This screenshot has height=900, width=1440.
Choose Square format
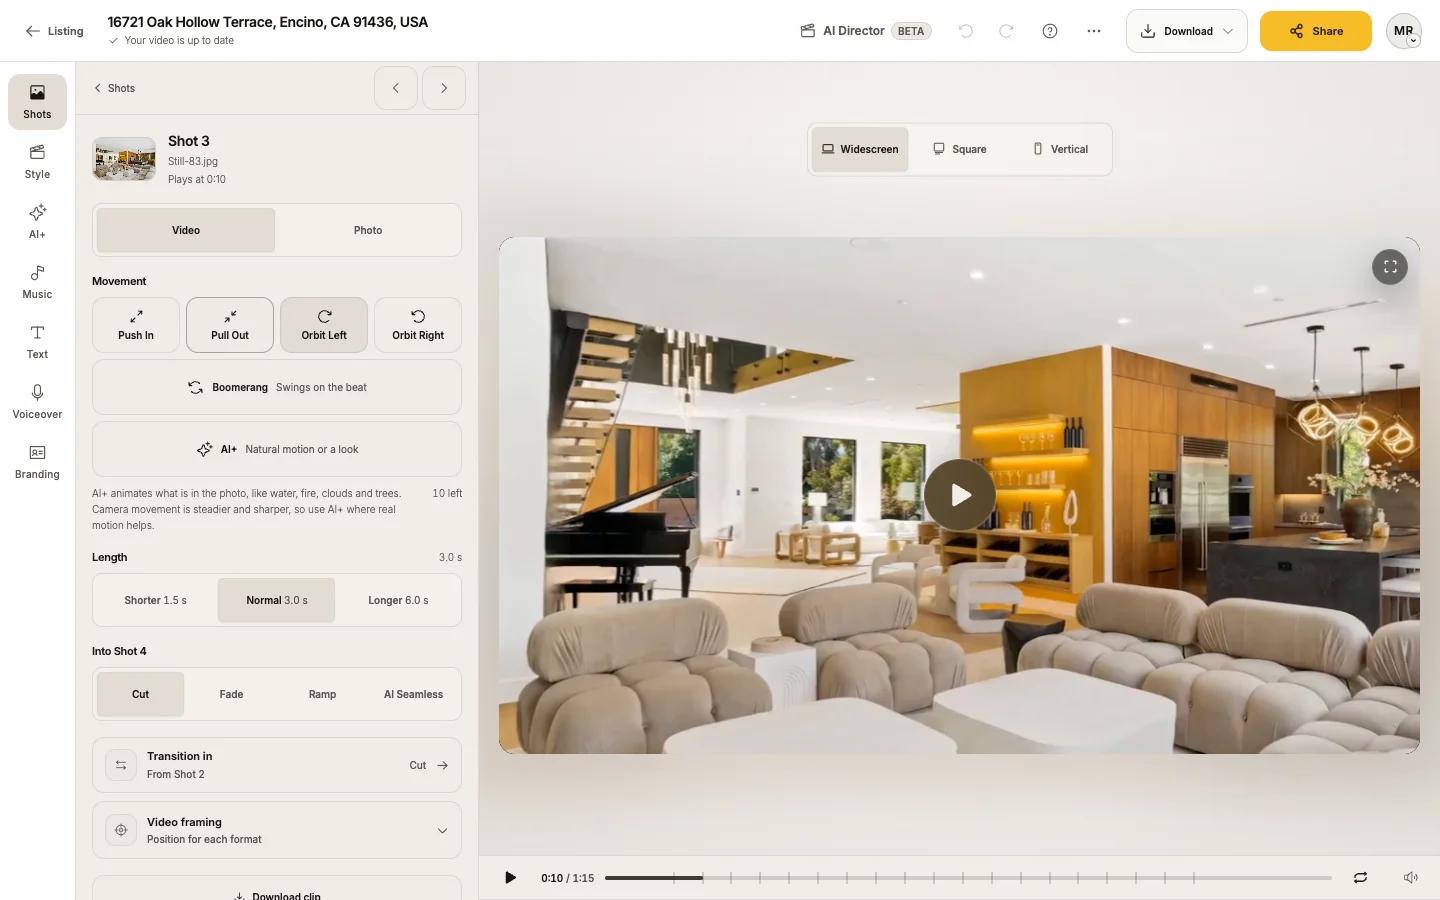960,149
